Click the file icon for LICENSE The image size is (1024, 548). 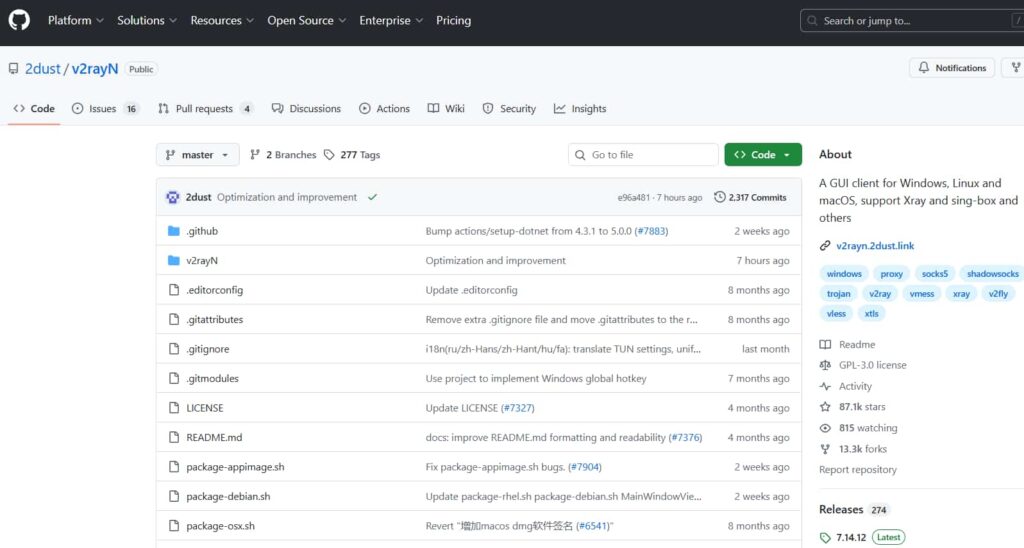point(174,408)
